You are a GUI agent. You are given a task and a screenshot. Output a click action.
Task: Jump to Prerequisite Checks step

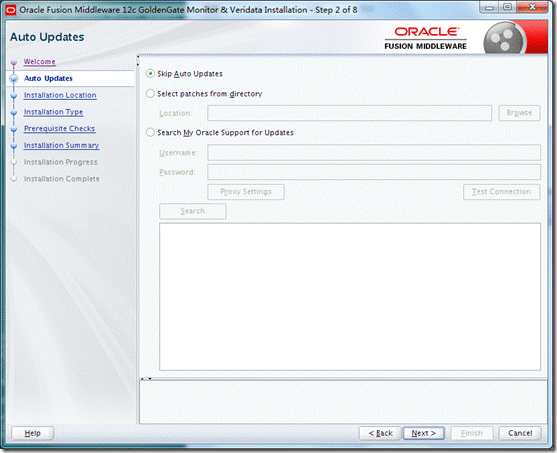pos(59,129)
